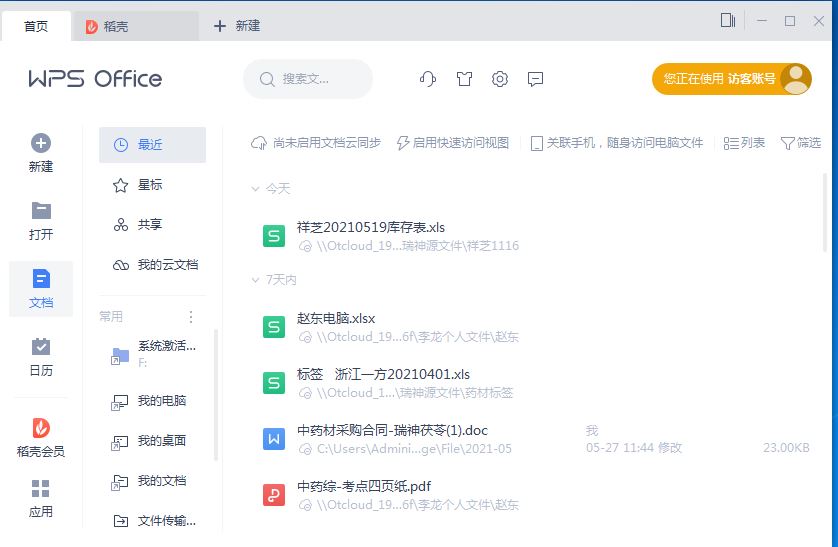Collapse the 7天内 file group

point(255,280)
